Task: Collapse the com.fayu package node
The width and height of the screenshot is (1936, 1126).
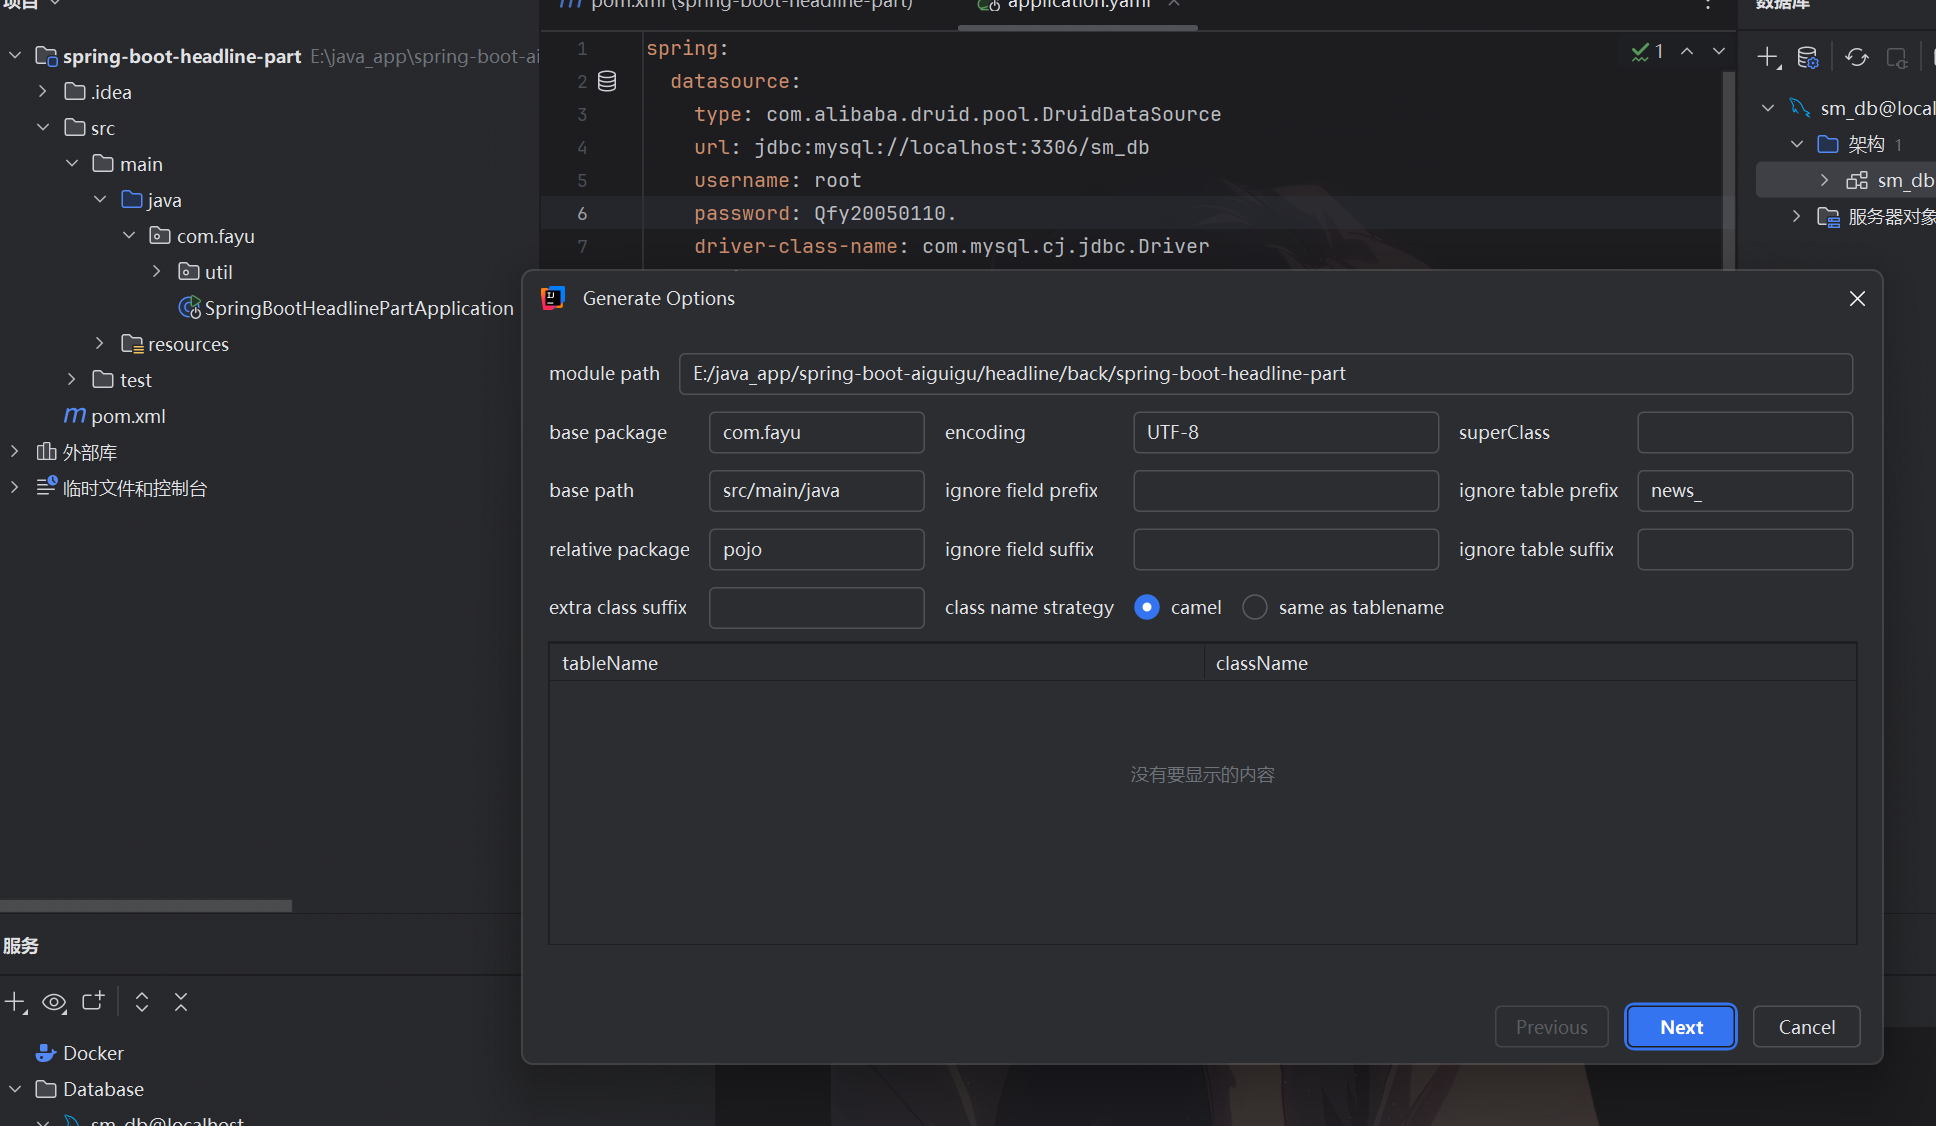Action: (129, 236)
